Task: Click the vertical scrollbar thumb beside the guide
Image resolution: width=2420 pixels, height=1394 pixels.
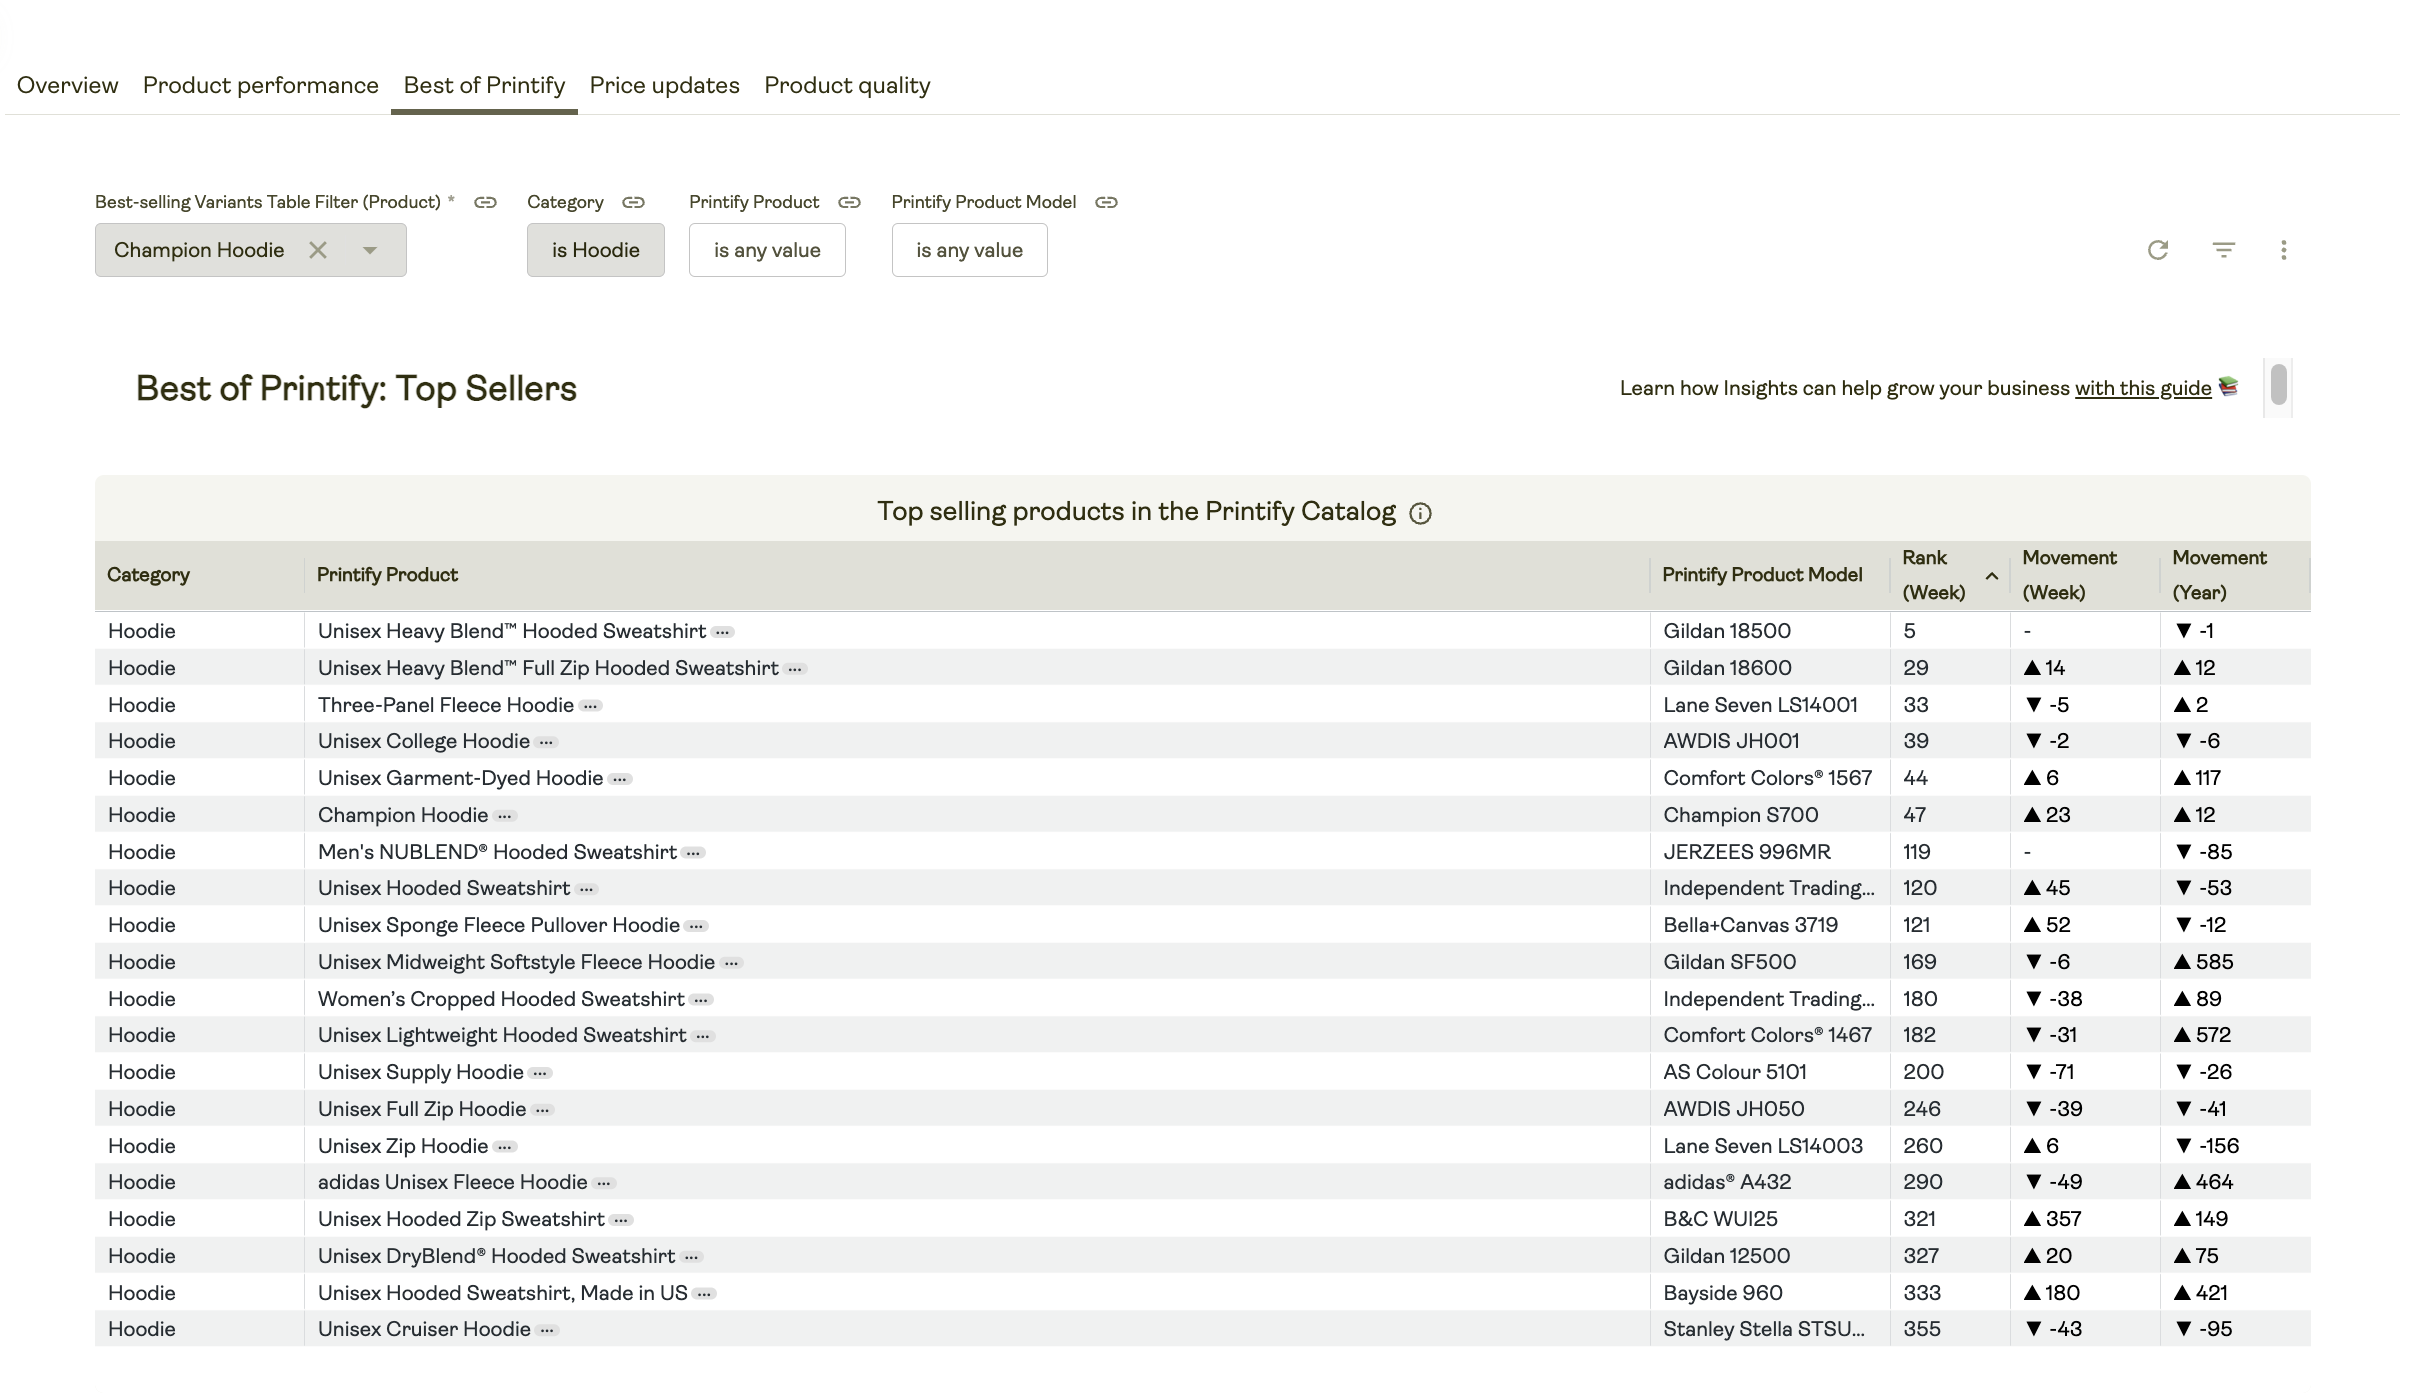Action: click(x=2279, y=385)
